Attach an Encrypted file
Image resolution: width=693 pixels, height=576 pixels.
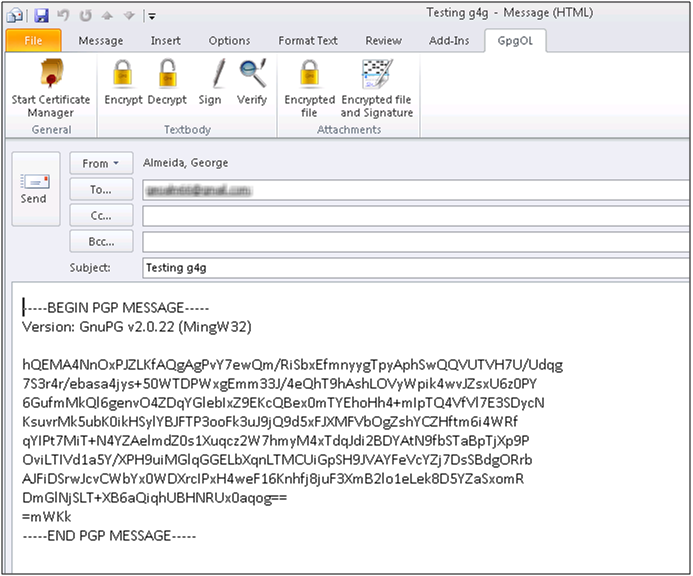click(309, 89)
